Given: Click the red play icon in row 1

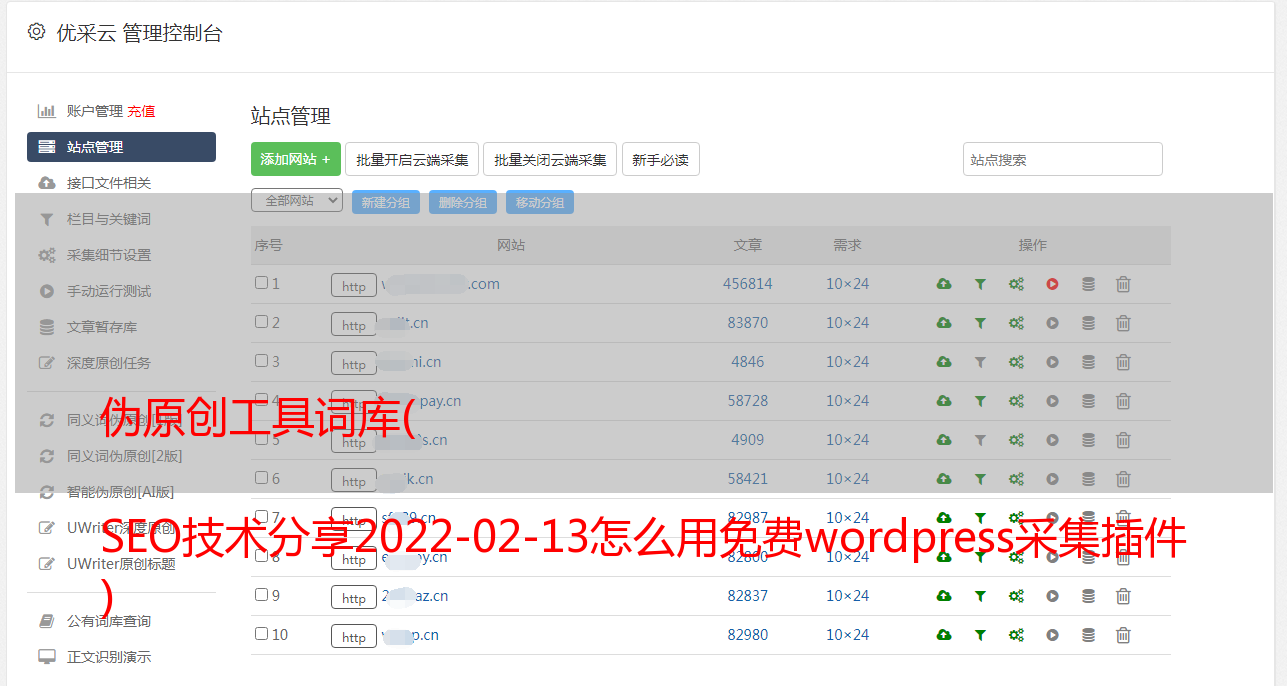Looking at the screenshot, I should click(1052, 284).
